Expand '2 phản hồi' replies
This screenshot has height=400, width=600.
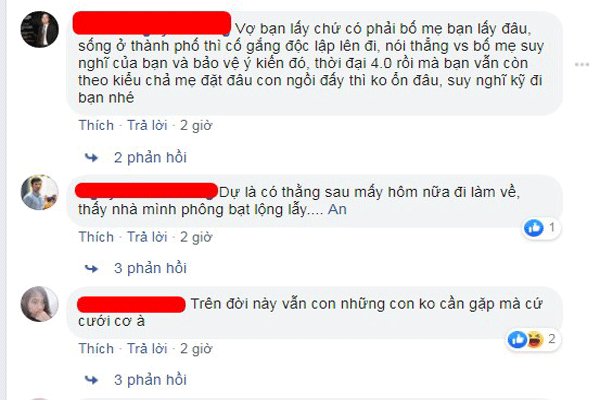tap(150, 157)
